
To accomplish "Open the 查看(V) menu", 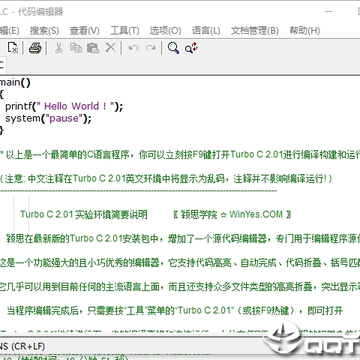I will 84,31.
